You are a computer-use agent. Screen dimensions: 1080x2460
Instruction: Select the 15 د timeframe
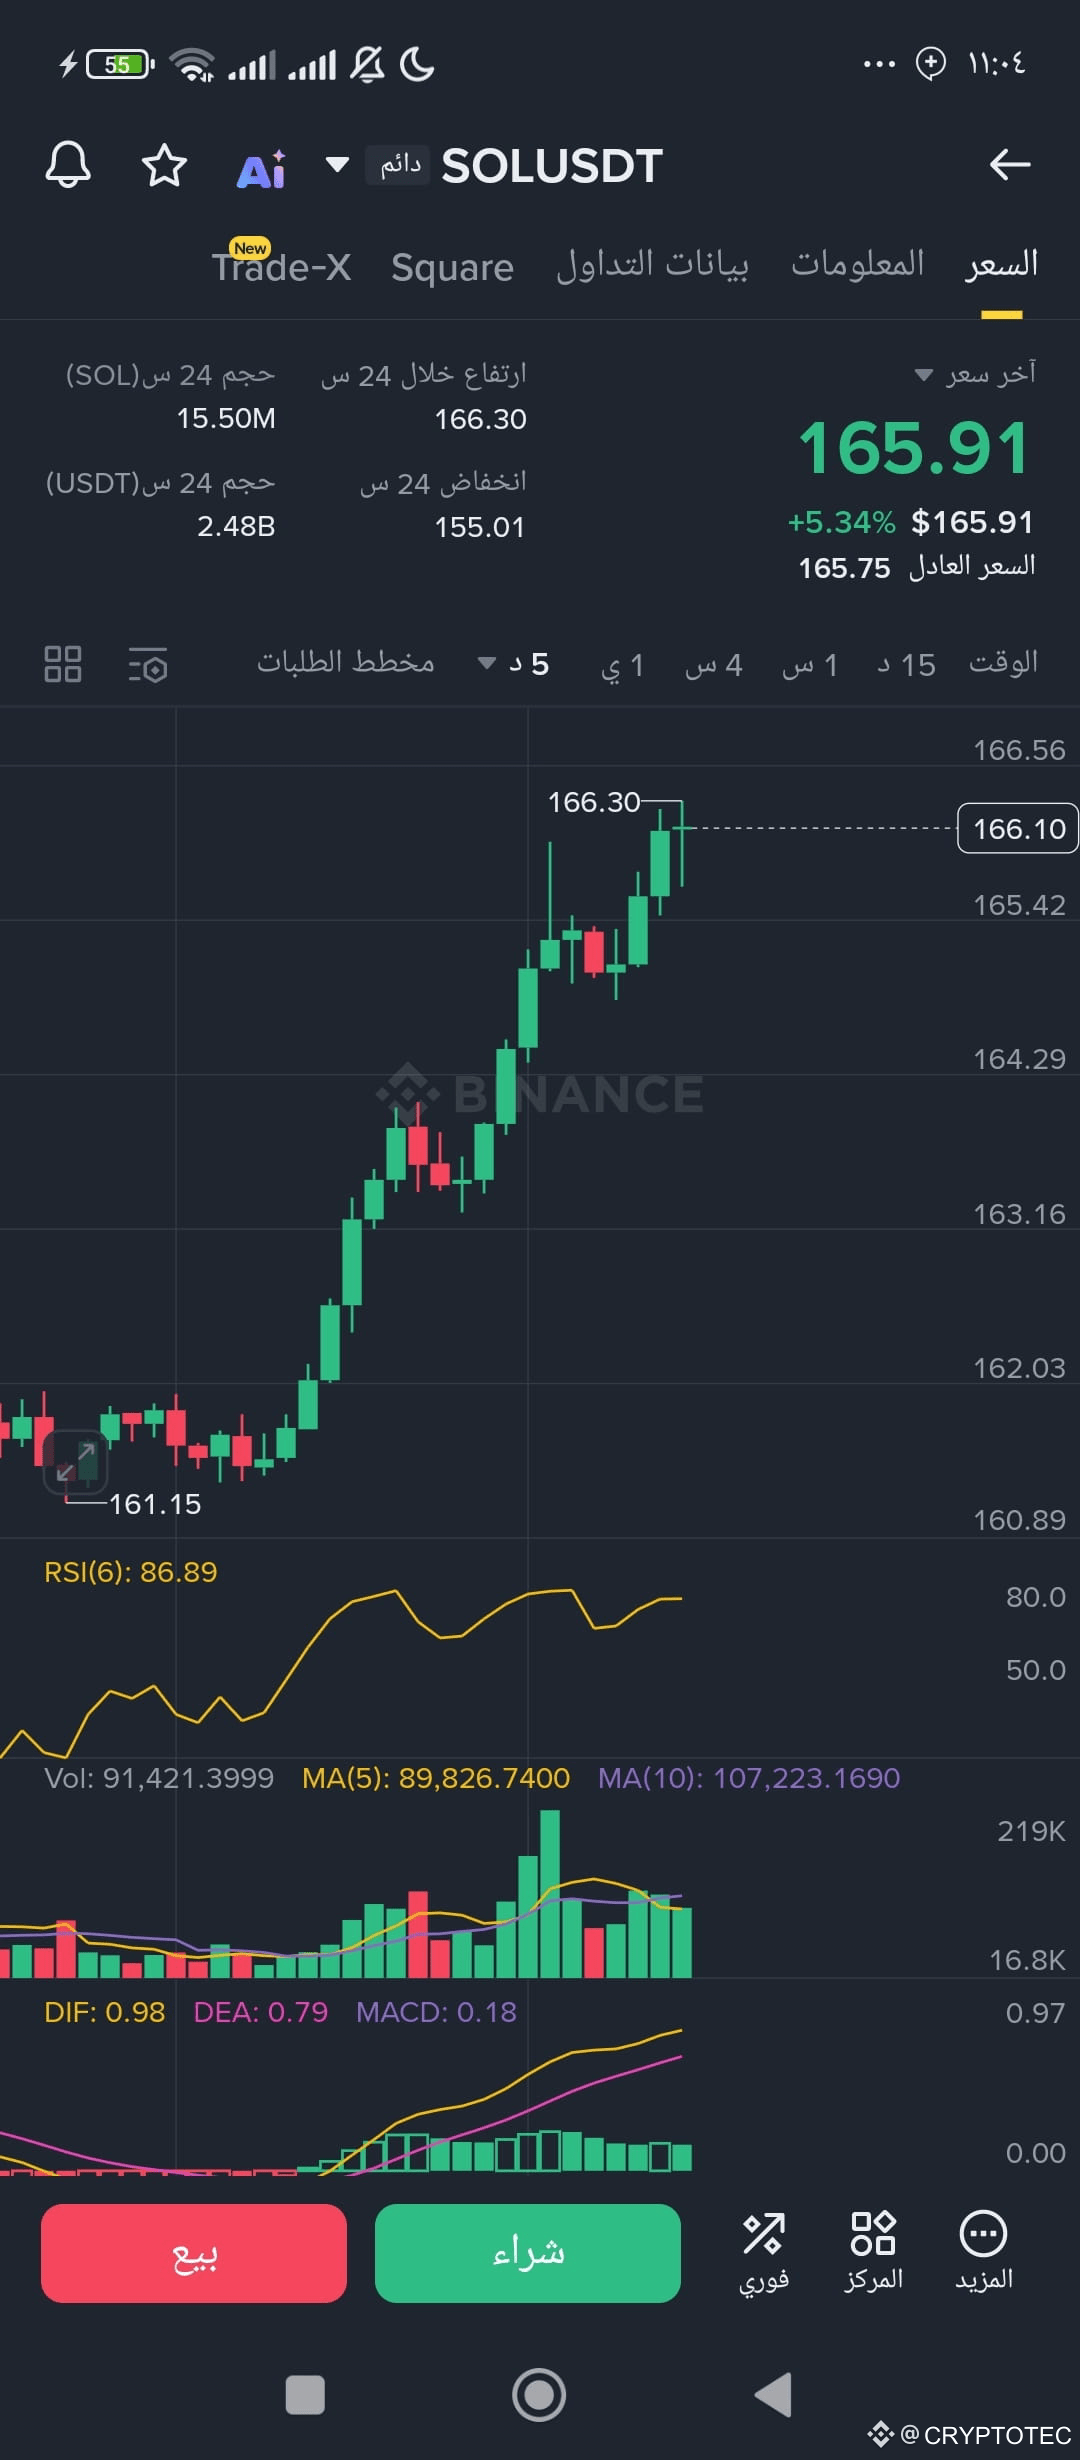pos(906,665)
